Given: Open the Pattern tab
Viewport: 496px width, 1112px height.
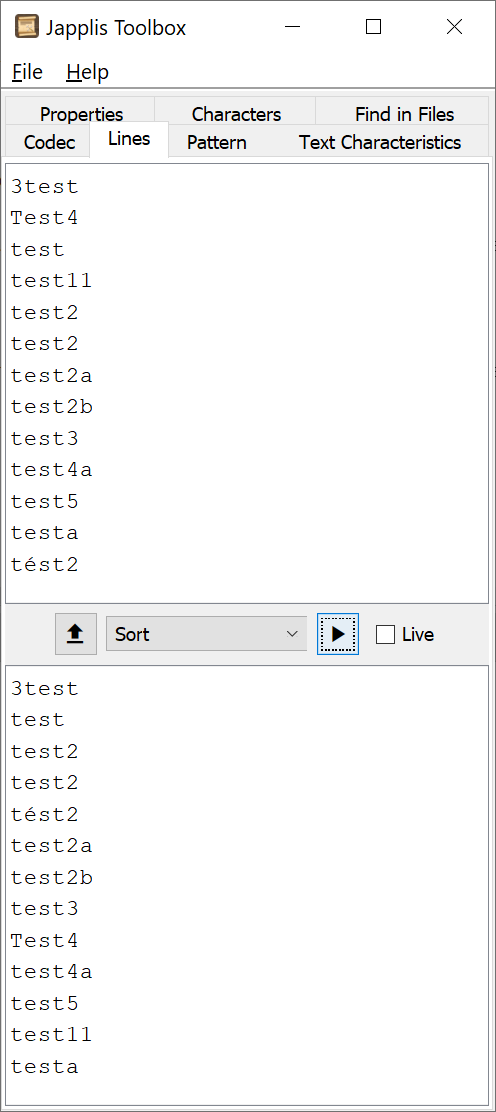Looking at the screenshot, I should pyautogui.click(x=216, y=142).
